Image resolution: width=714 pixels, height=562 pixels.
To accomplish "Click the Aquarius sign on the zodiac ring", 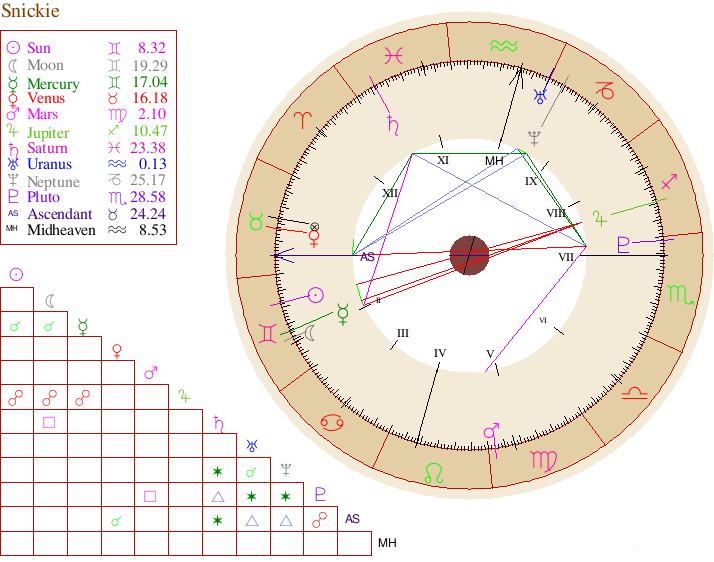I will (x=504, y=46).
